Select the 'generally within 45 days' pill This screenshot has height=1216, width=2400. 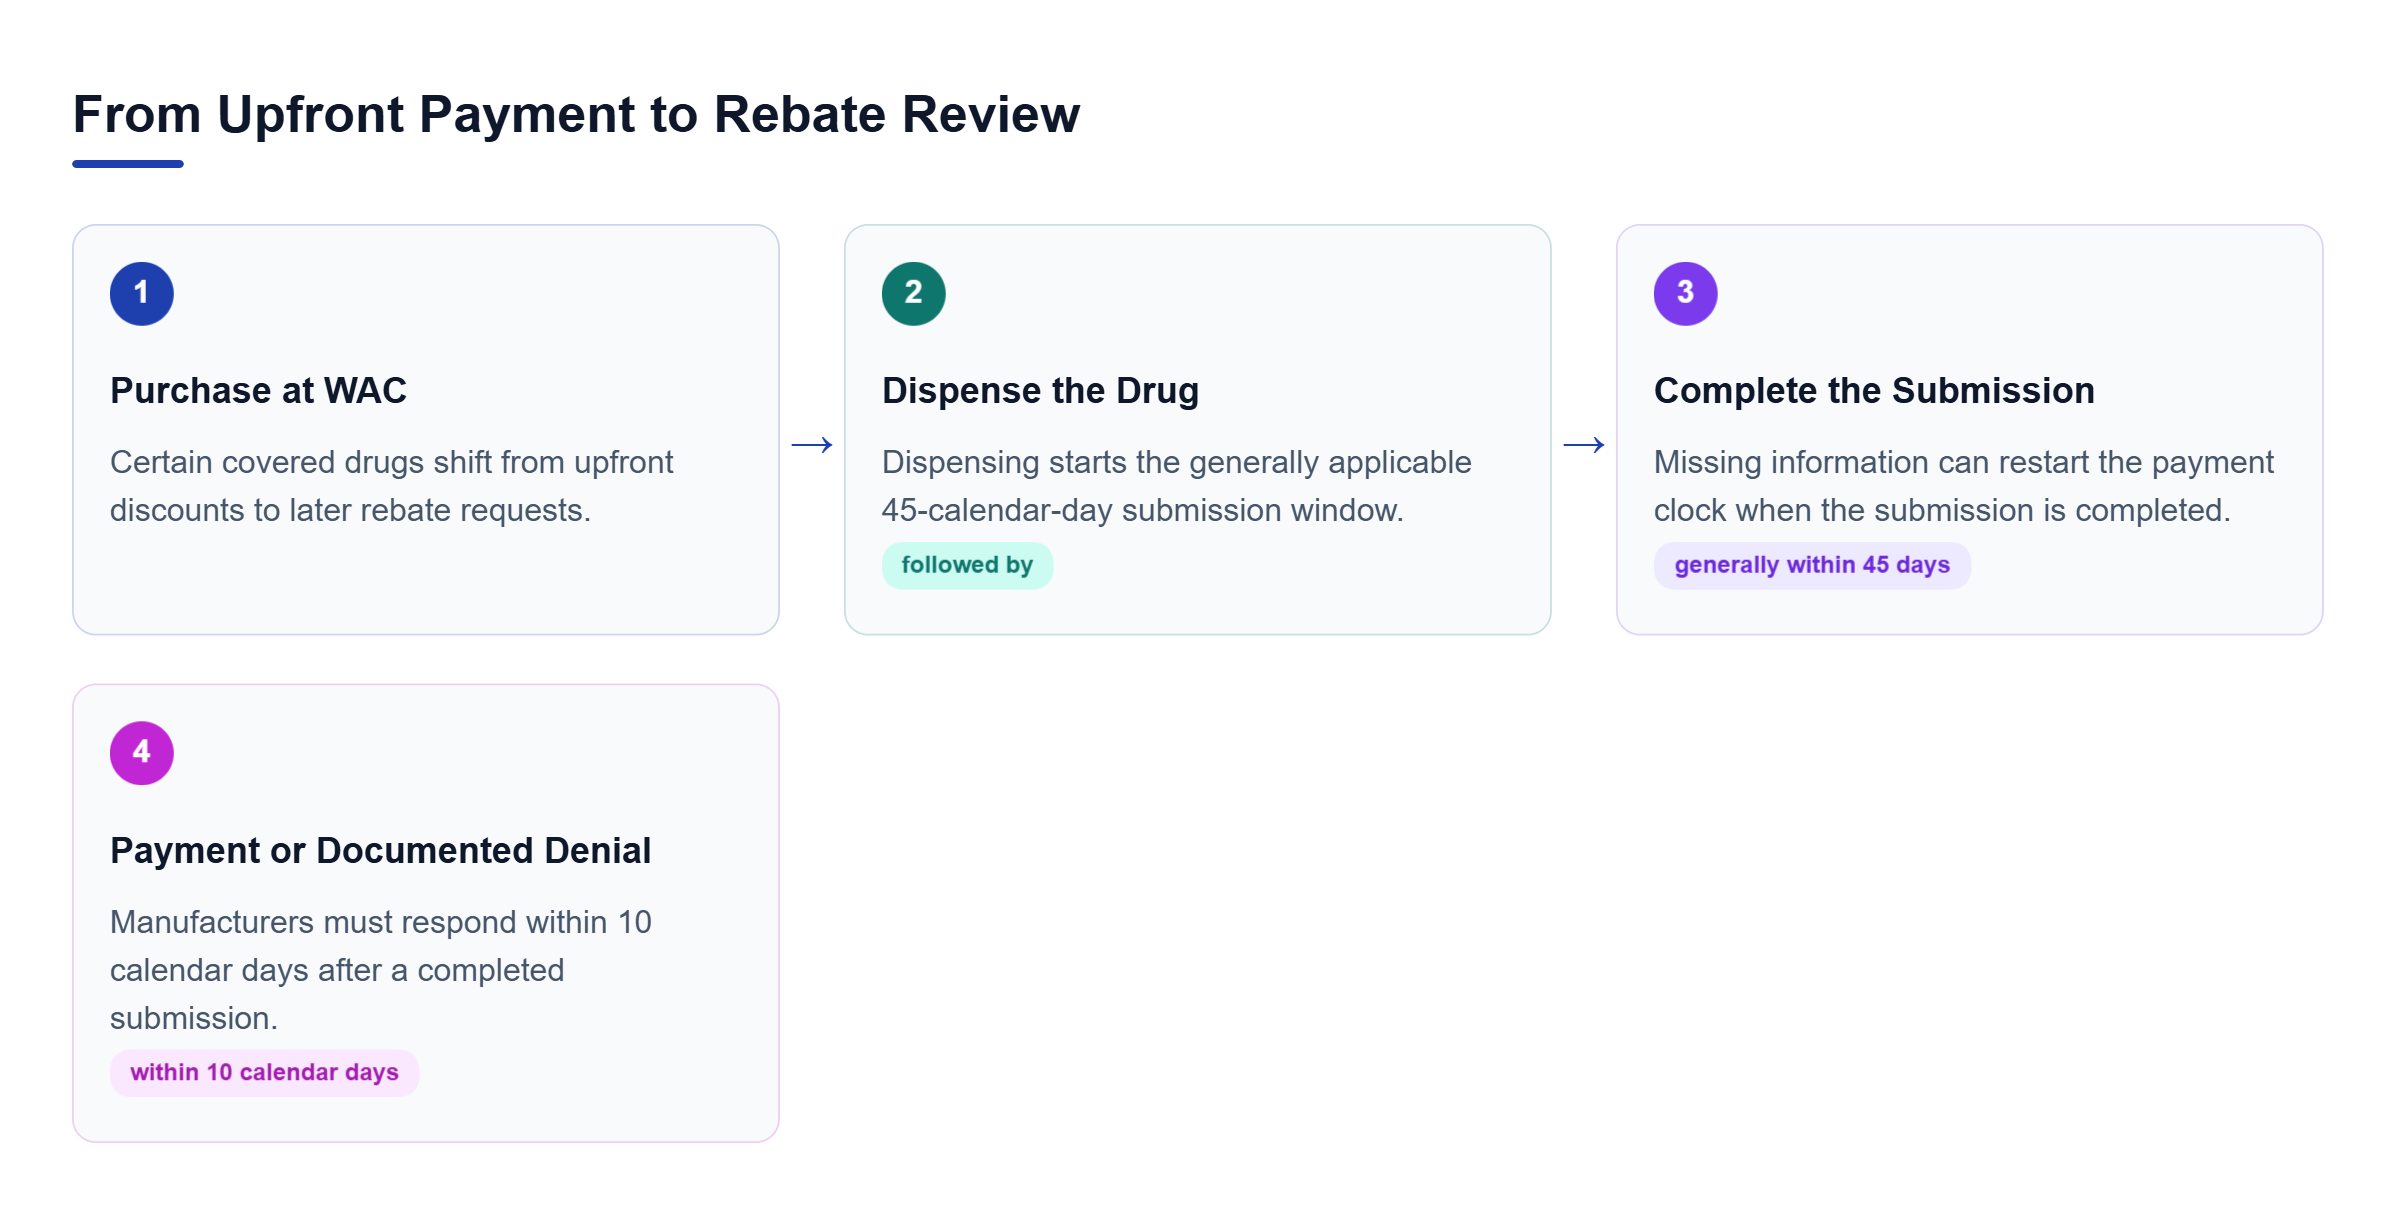click(x=1812, y=565)
